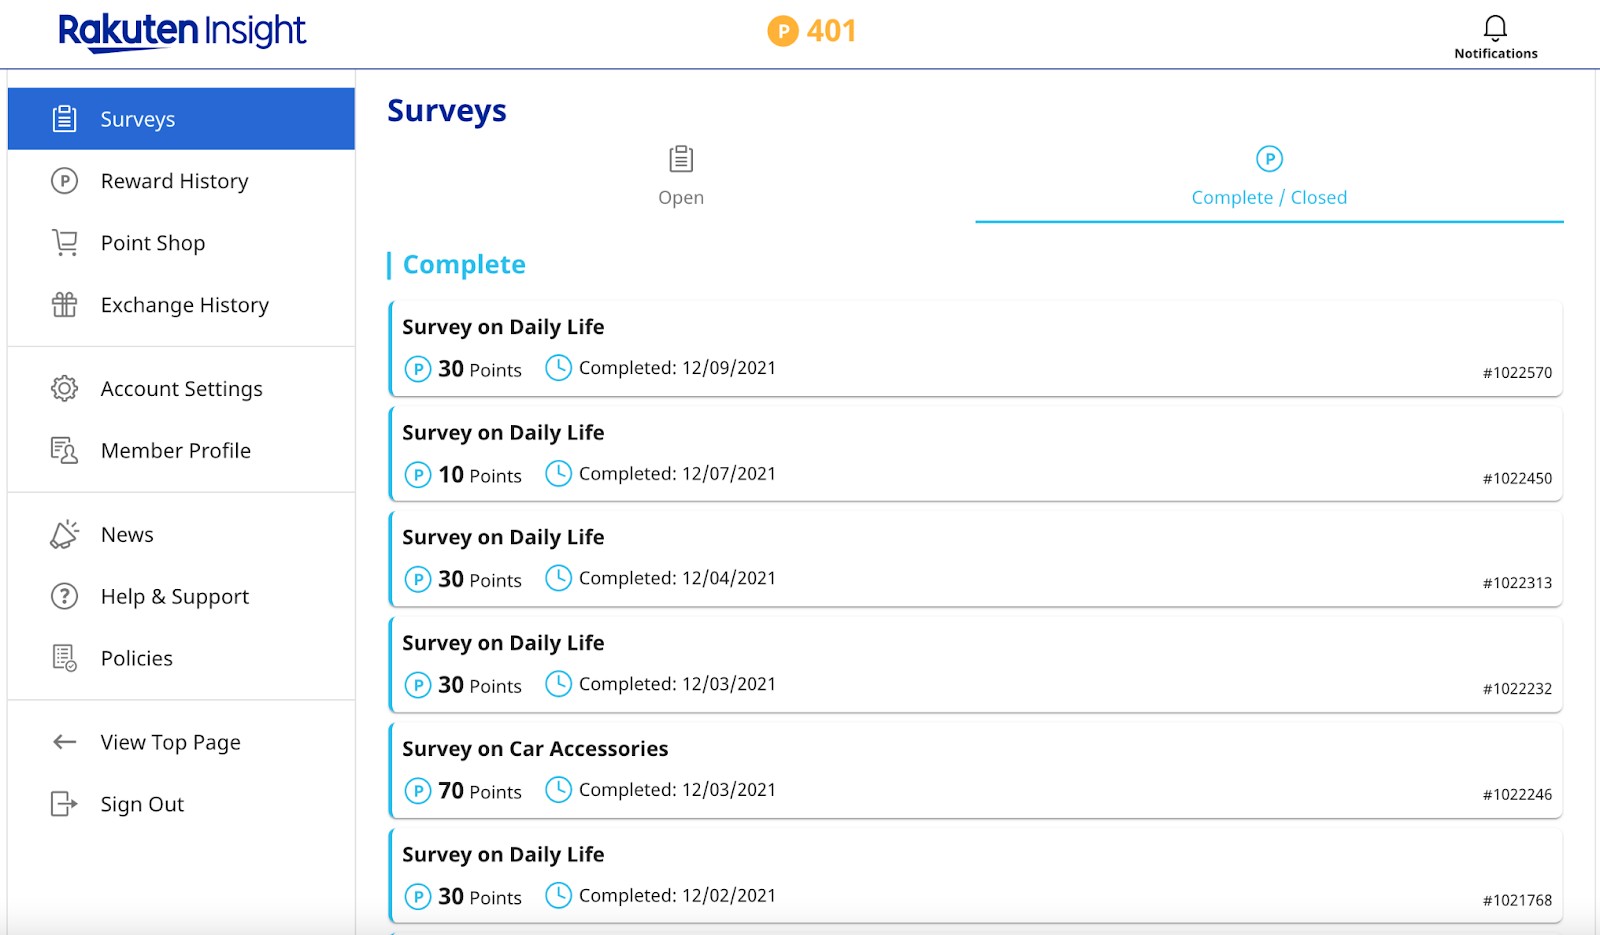The height and width of the screenshot is (935, 1600).
Task: Open Reward History in the sidebar
Action: pyautogui.click(x=181, y=181)
